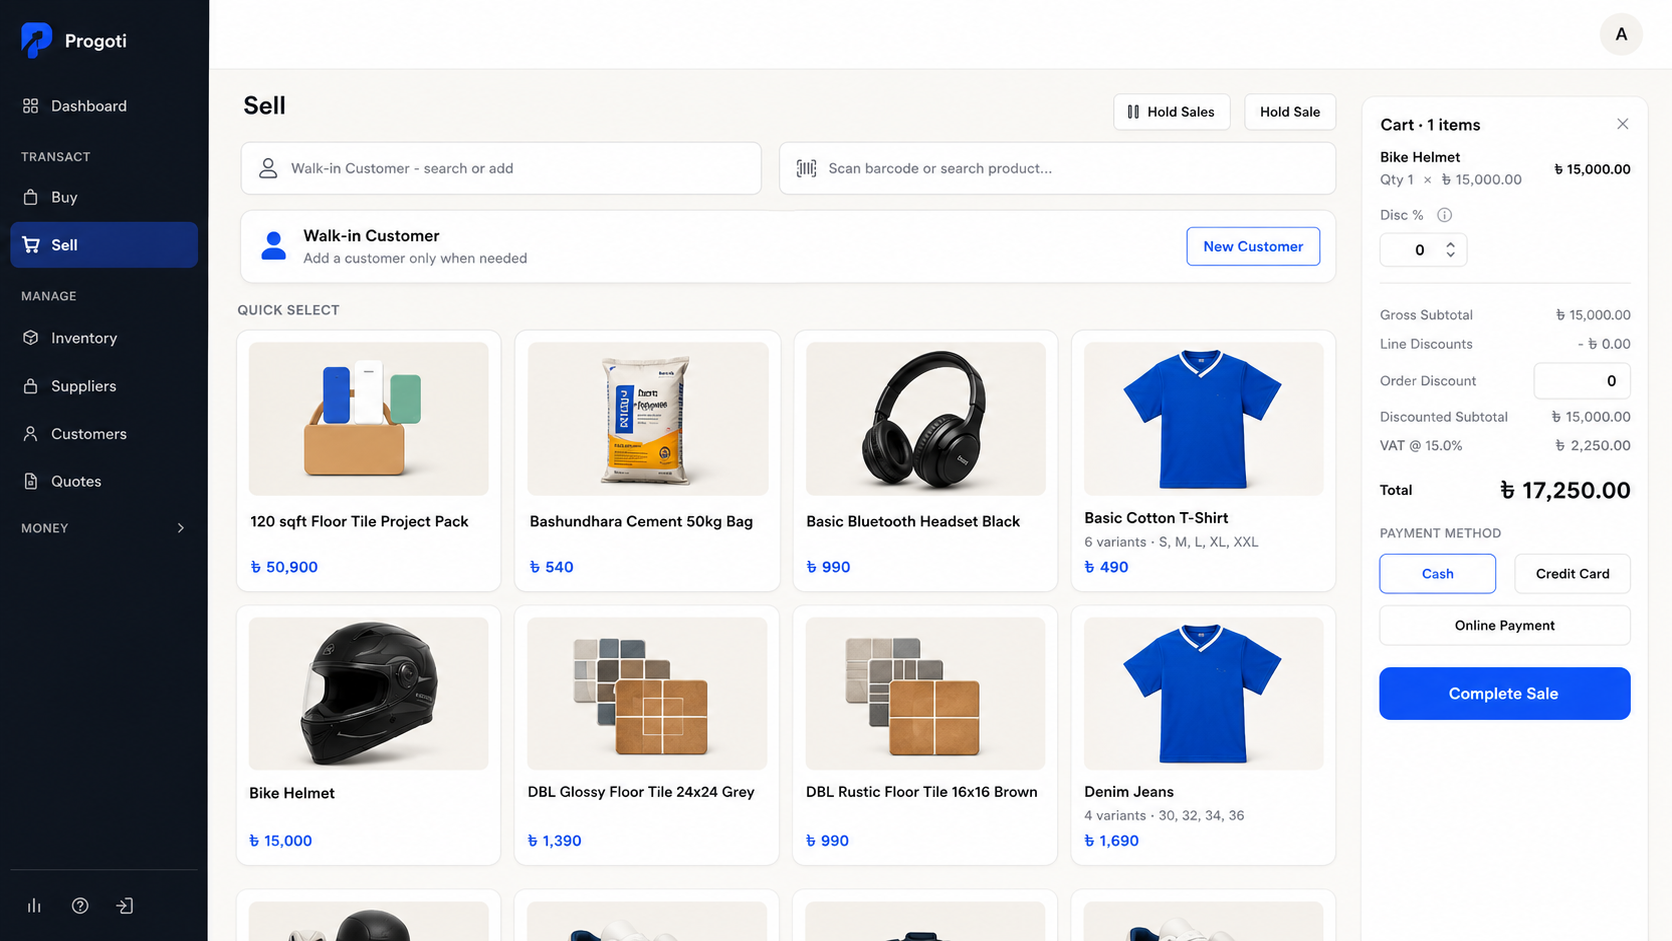1672x941 pixels.
Task: Add DBL Rustic Floor Tile 16x16 Brown
Action: [925, 735]
